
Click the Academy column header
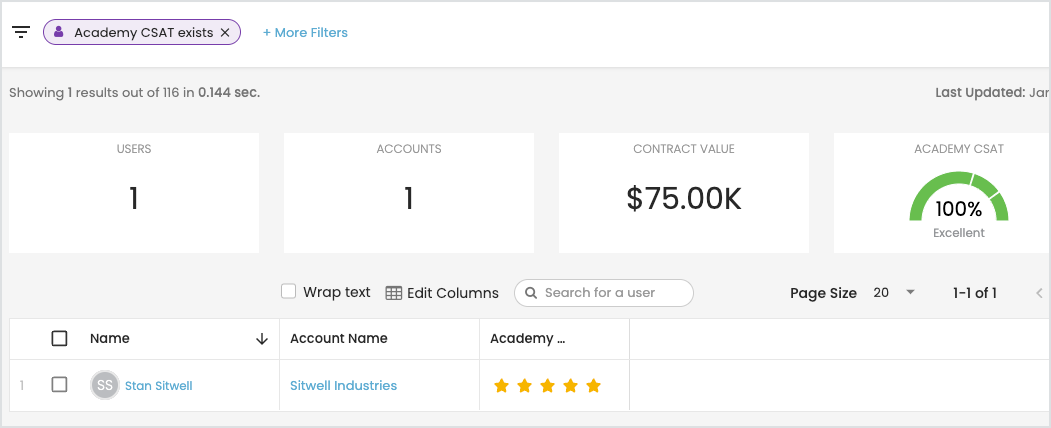[528, 339]
